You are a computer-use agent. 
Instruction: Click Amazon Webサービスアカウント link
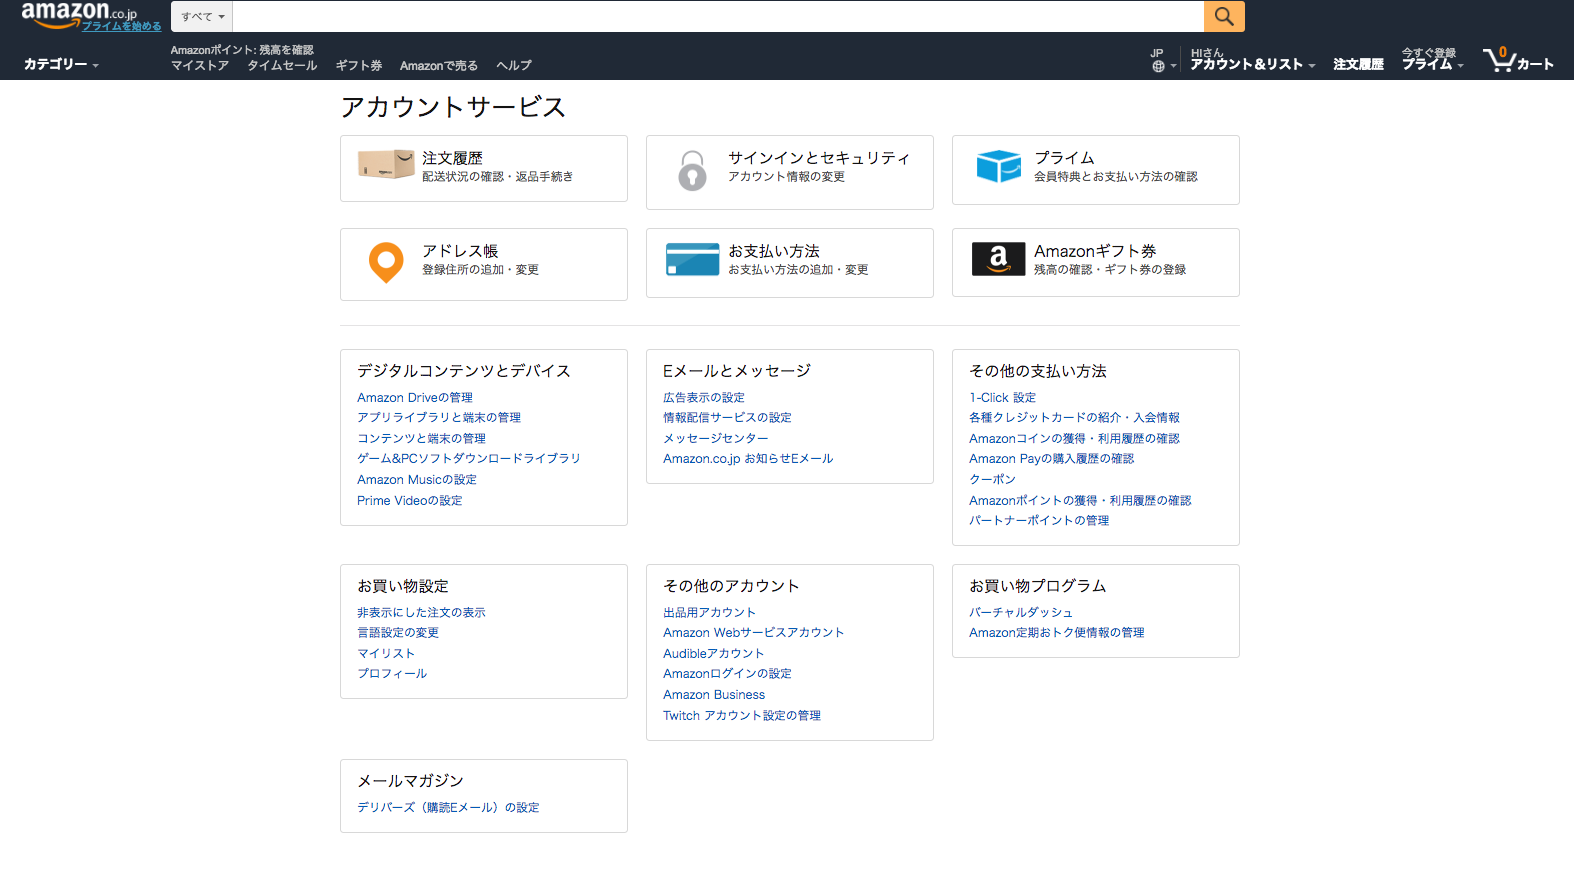pyautogui.click(x=754, y=633)
